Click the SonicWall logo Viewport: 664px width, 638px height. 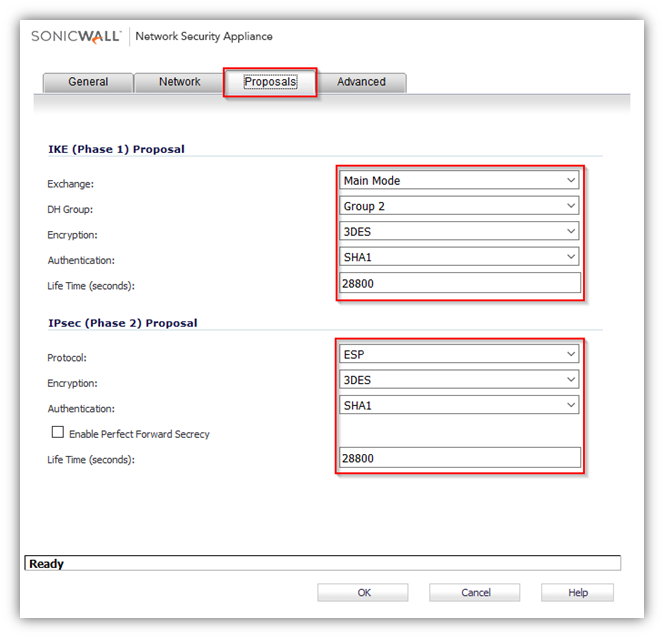tap(75, 36)
